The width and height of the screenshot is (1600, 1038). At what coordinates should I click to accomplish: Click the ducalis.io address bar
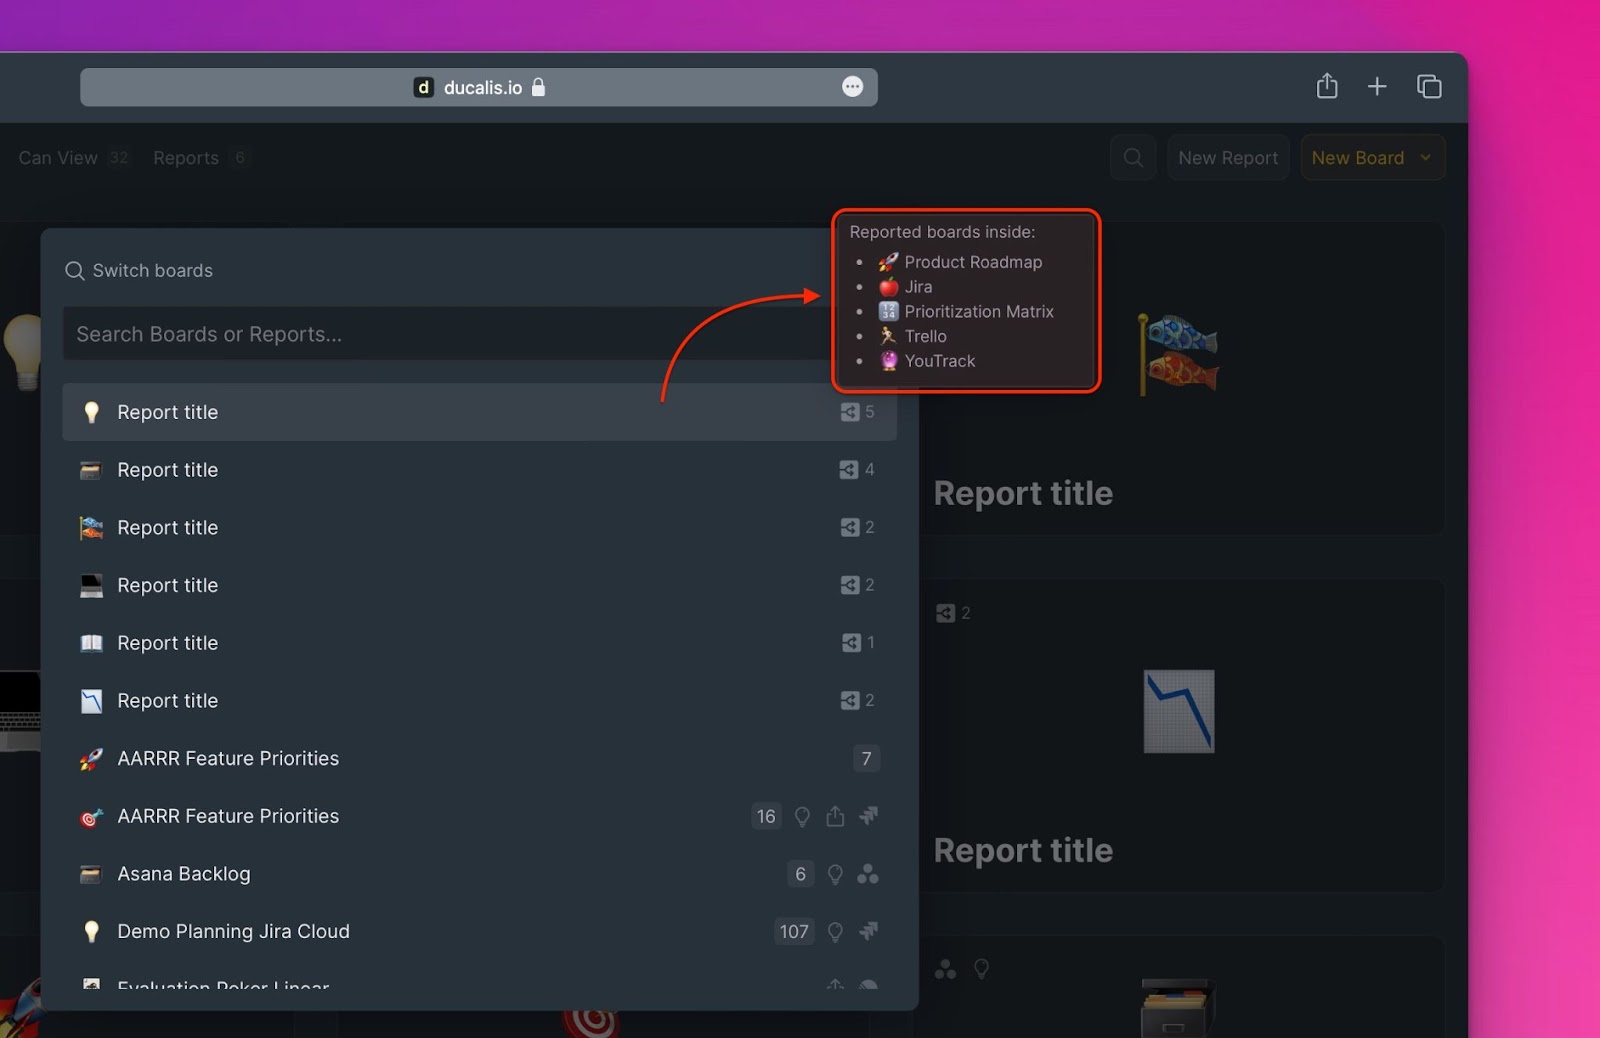pyautogui.click(x=478, y=88)
